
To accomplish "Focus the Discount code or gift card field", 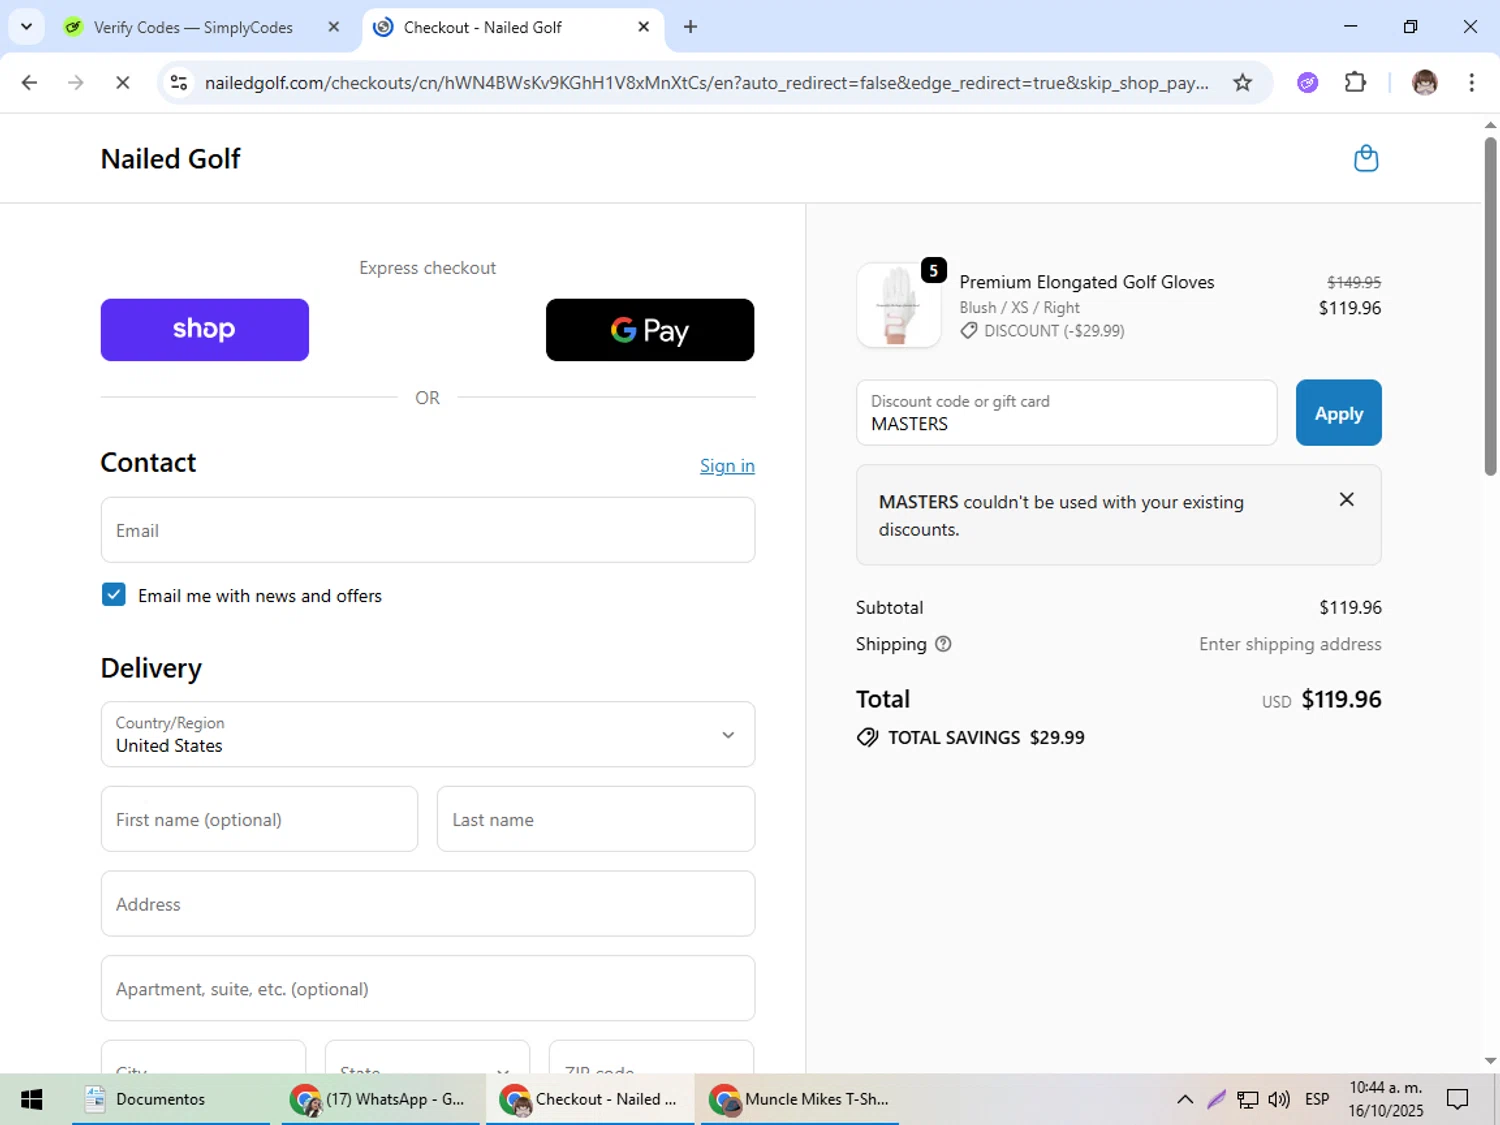I will (x=1067, y=413).
